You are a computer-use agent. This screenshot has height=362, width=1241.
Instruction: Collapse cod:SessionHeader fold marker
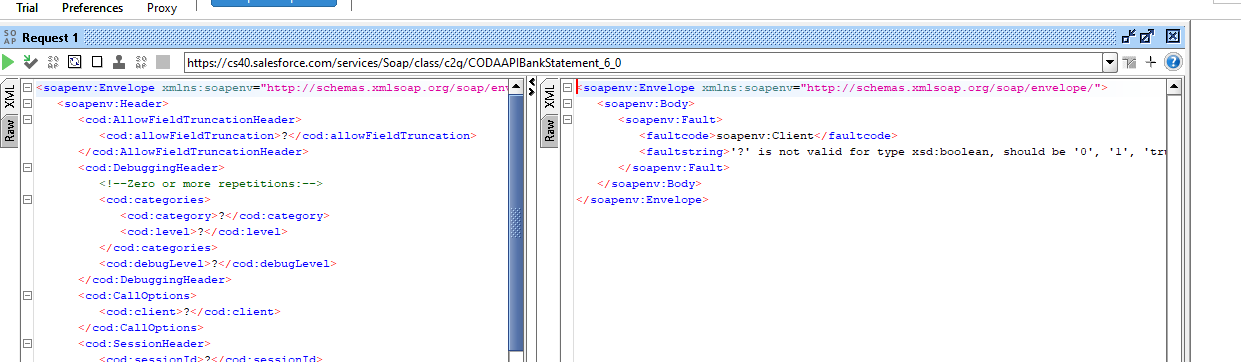[27, 343]
